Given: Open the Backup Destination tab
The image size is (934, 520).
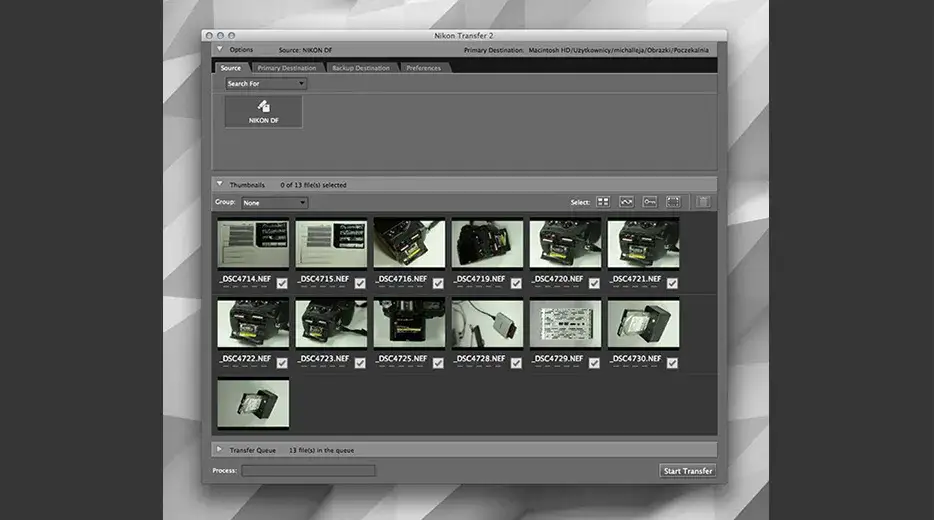Looking at the screenshot, I should [361, 68].
